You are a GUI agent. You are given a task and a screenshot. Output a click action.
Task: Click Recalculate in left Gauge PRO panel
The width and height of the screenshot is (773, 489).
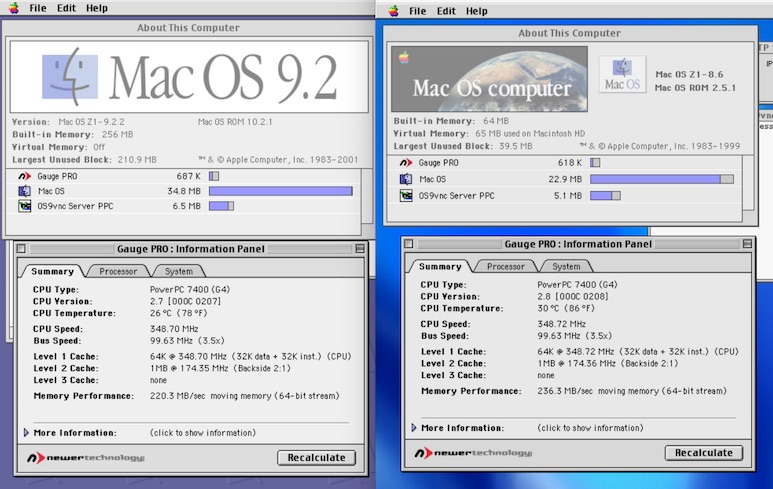pyautogui.click(x=316, y=457)
